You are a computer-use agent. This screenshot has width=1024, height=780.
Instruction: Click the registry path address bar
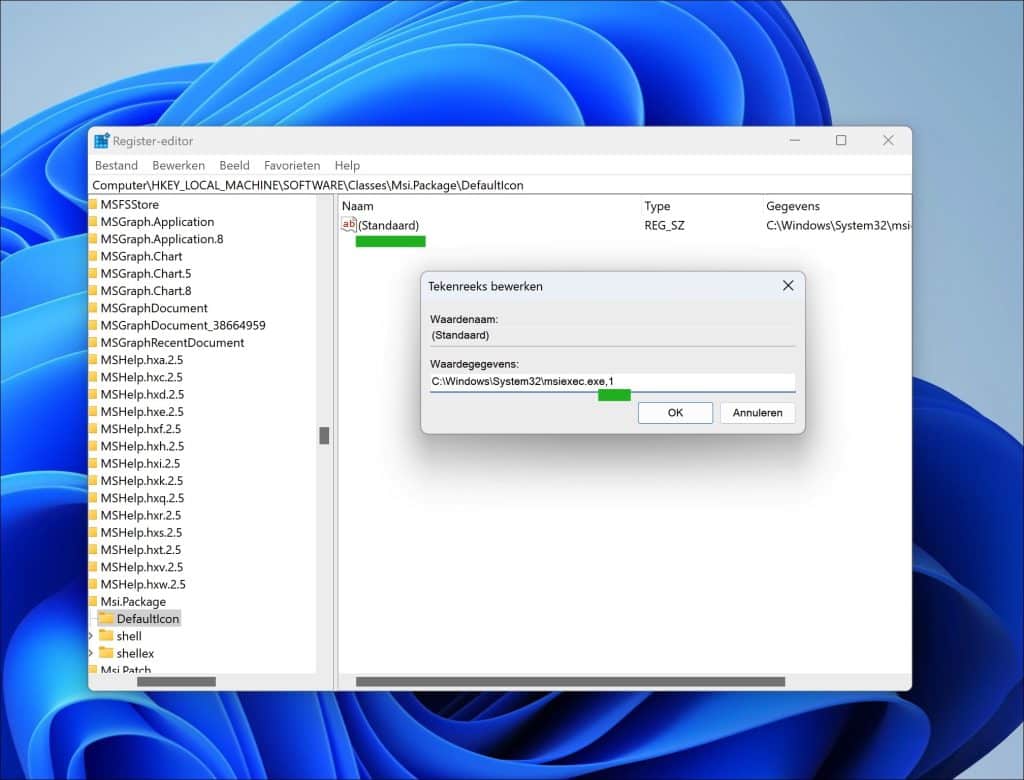501,186
